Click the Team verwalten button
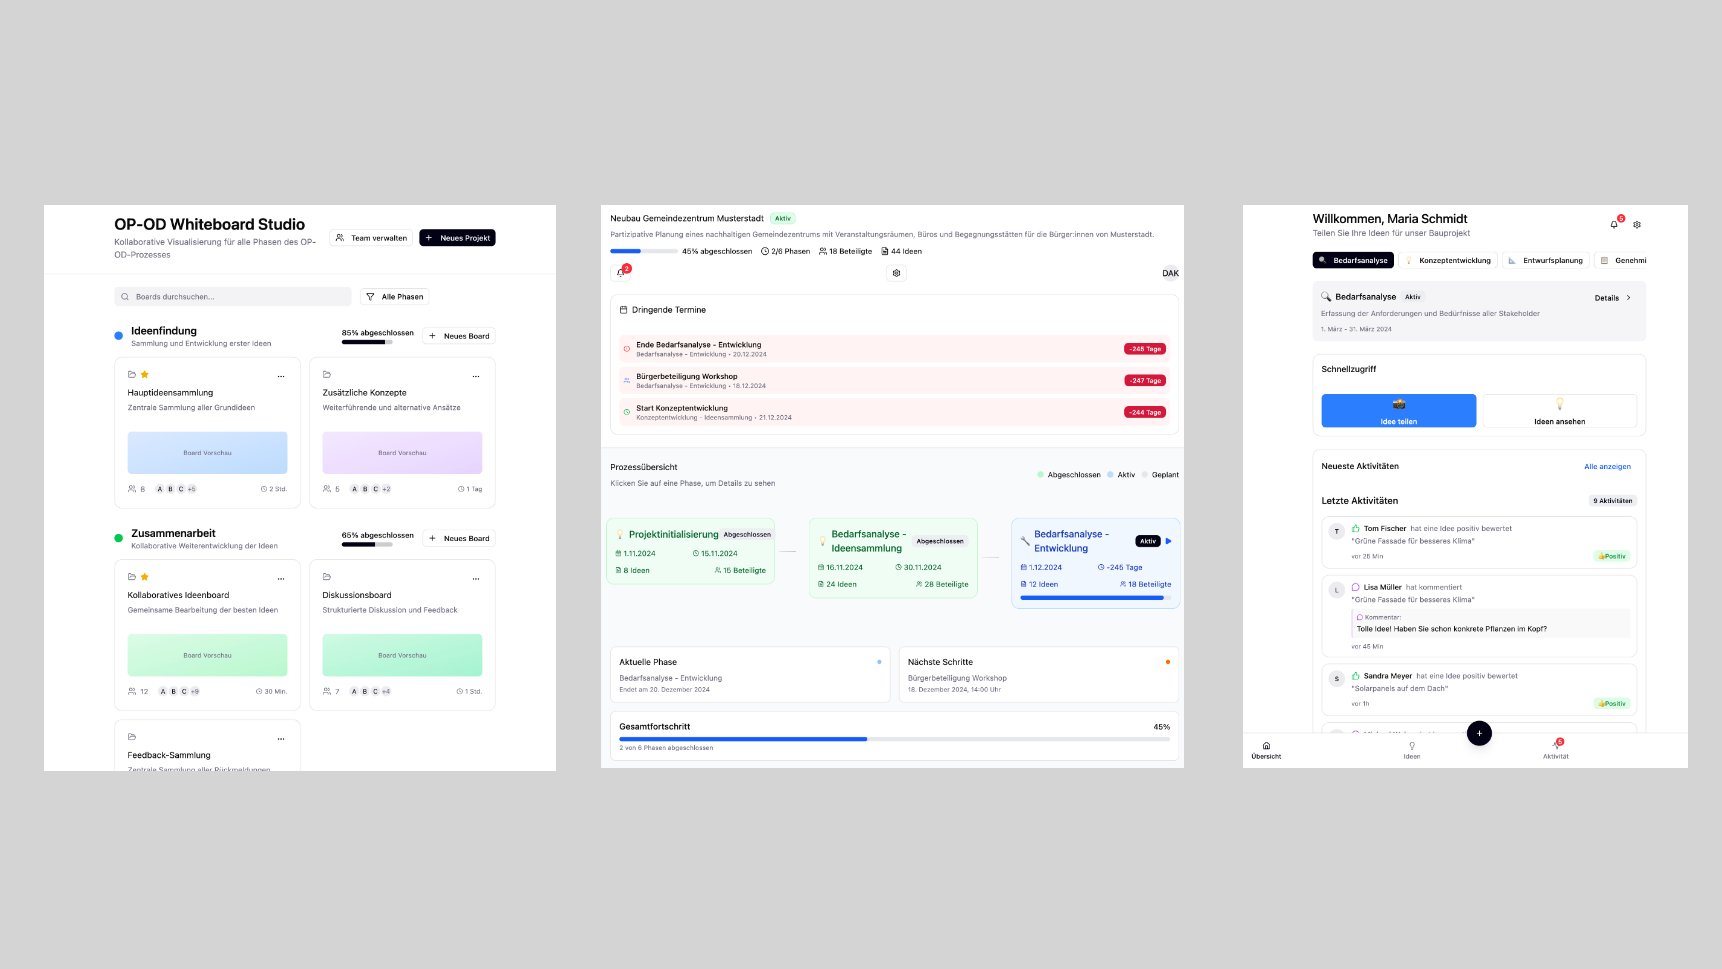The height and width of the screenshot is (969, 1722). point(371,238)
